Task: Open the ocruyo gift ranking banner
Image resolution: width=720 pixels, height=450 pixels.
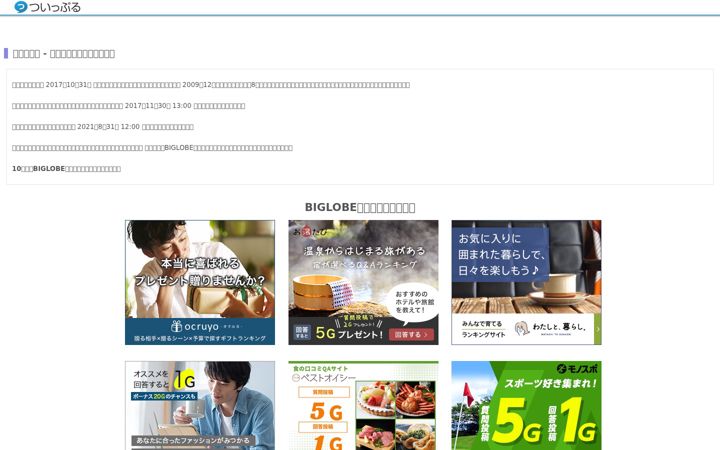Action: pos(200,282)
